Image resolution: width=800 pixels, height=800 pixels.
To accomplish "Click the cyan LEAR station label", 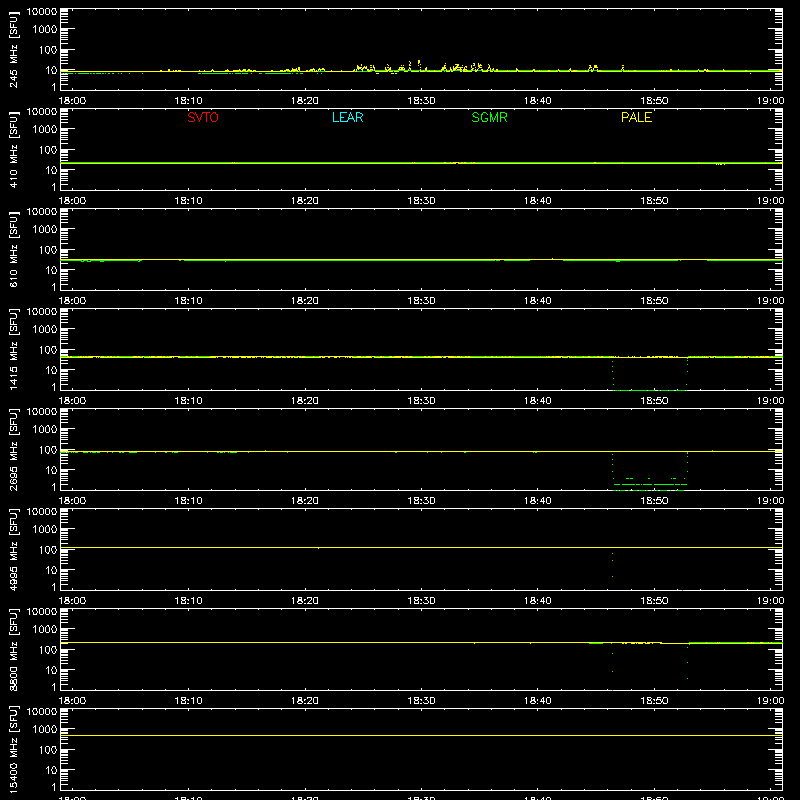I will coord(347,117).
